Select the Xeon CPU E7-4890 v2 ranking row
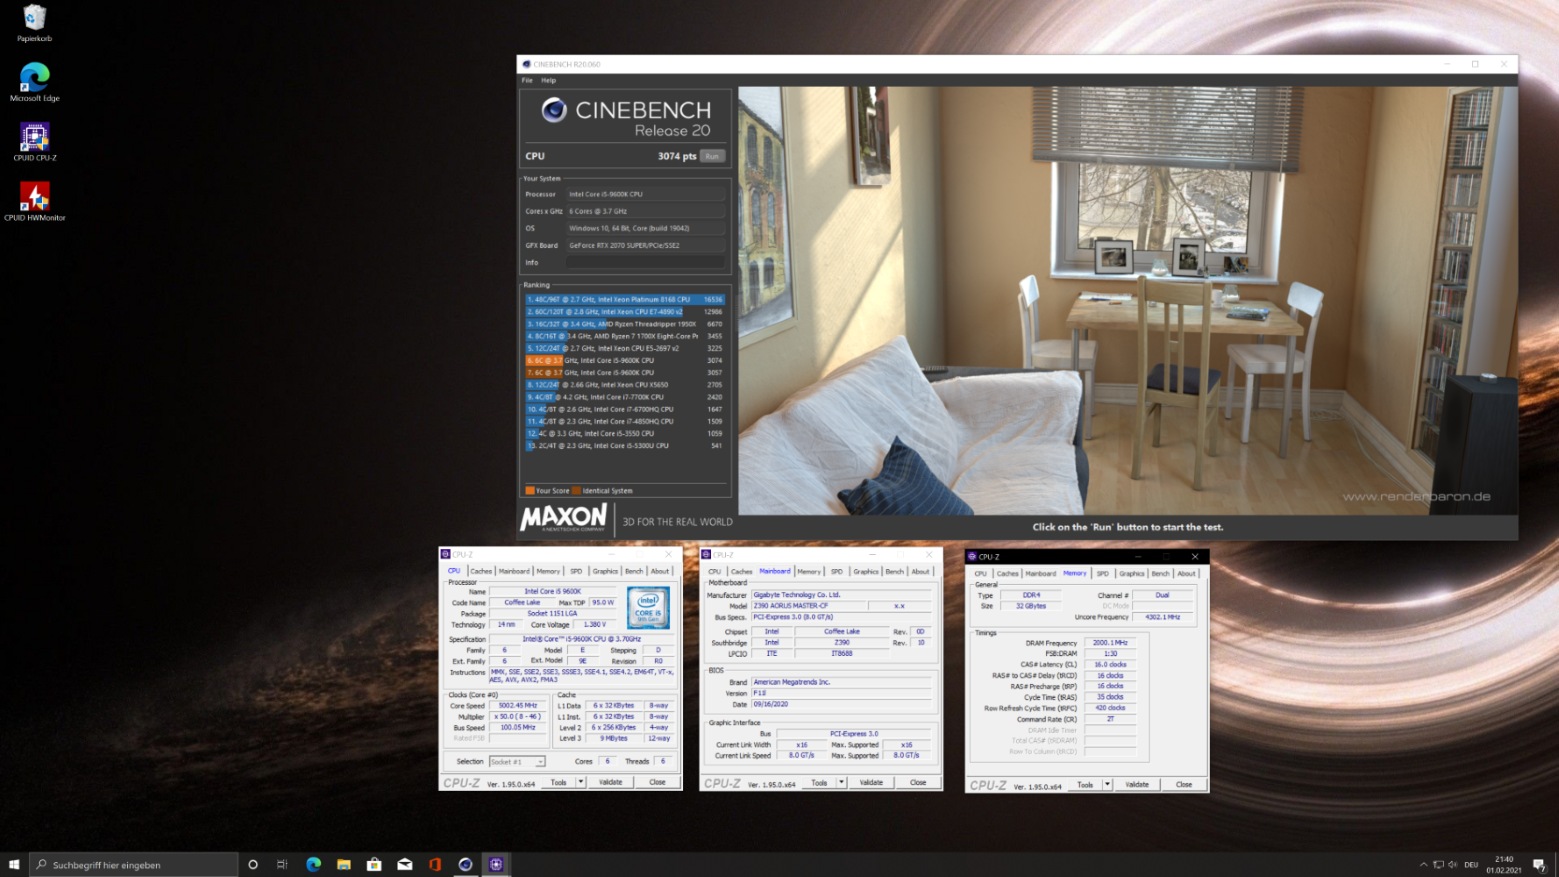Image resolution: width=1559 pixels, height=877 pixels. (x=625, y=311)
